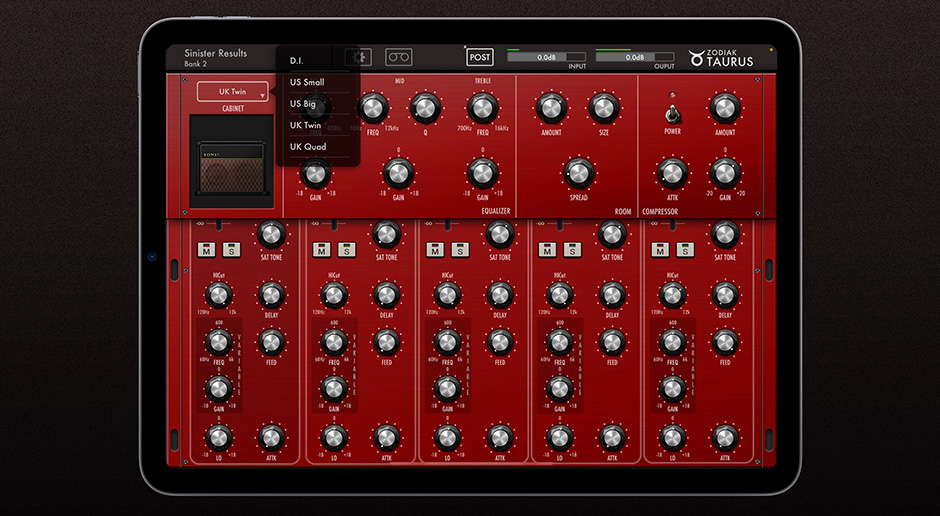Viewport: 940px width, 516px height.
Task: Click the INPUT level meter
Action: (546, 58)
